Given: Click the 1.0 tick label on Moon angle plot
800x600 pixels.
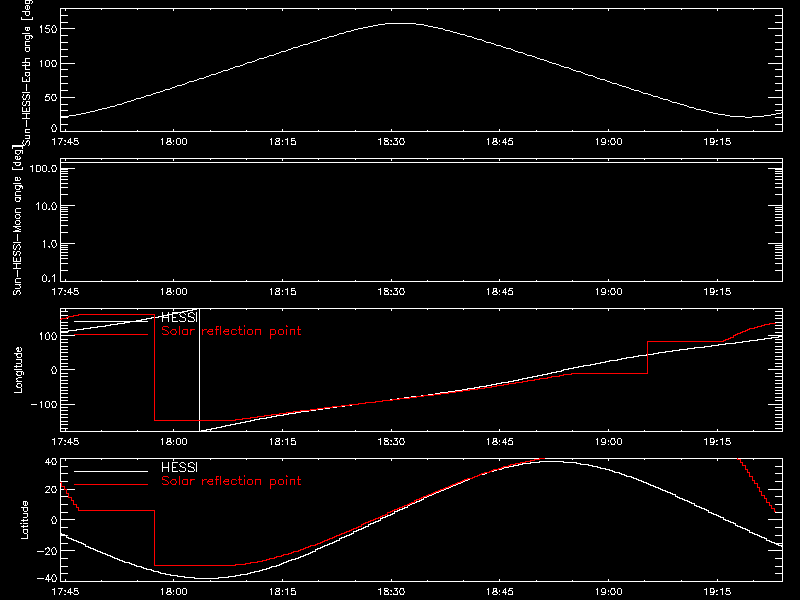Looking at the screenshot, I should point(49,244).
